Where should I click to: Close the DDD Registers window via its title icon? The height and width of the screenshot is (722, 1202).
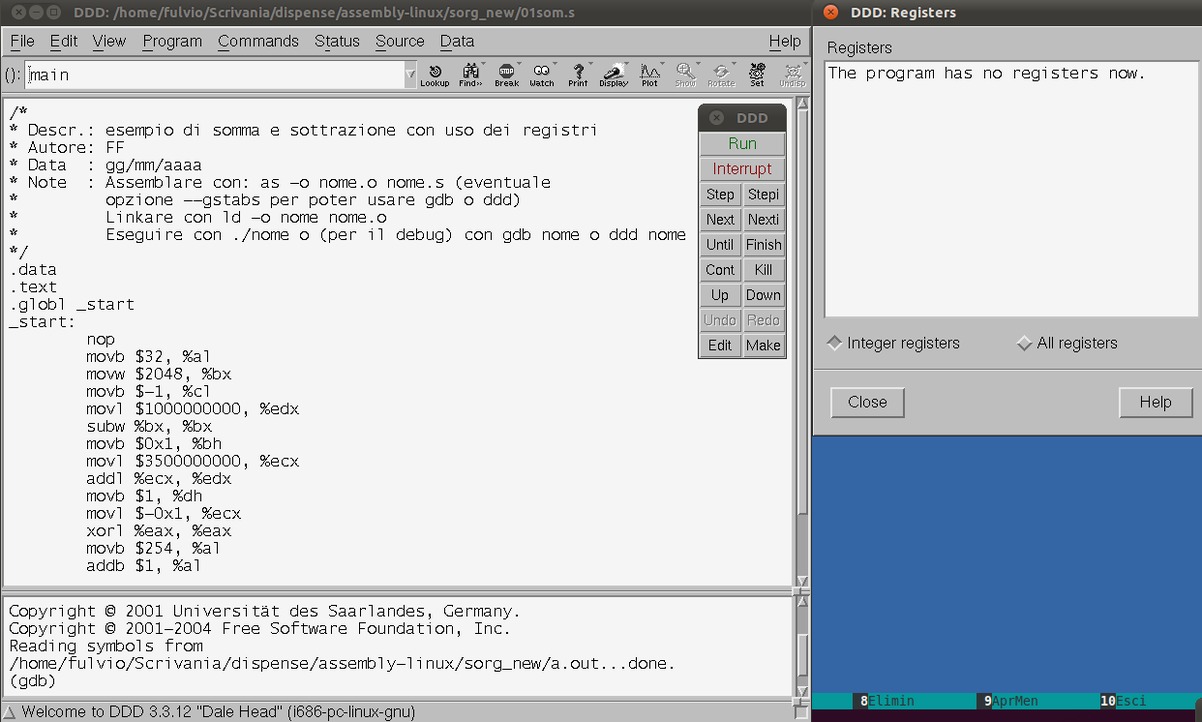point(830,13)
